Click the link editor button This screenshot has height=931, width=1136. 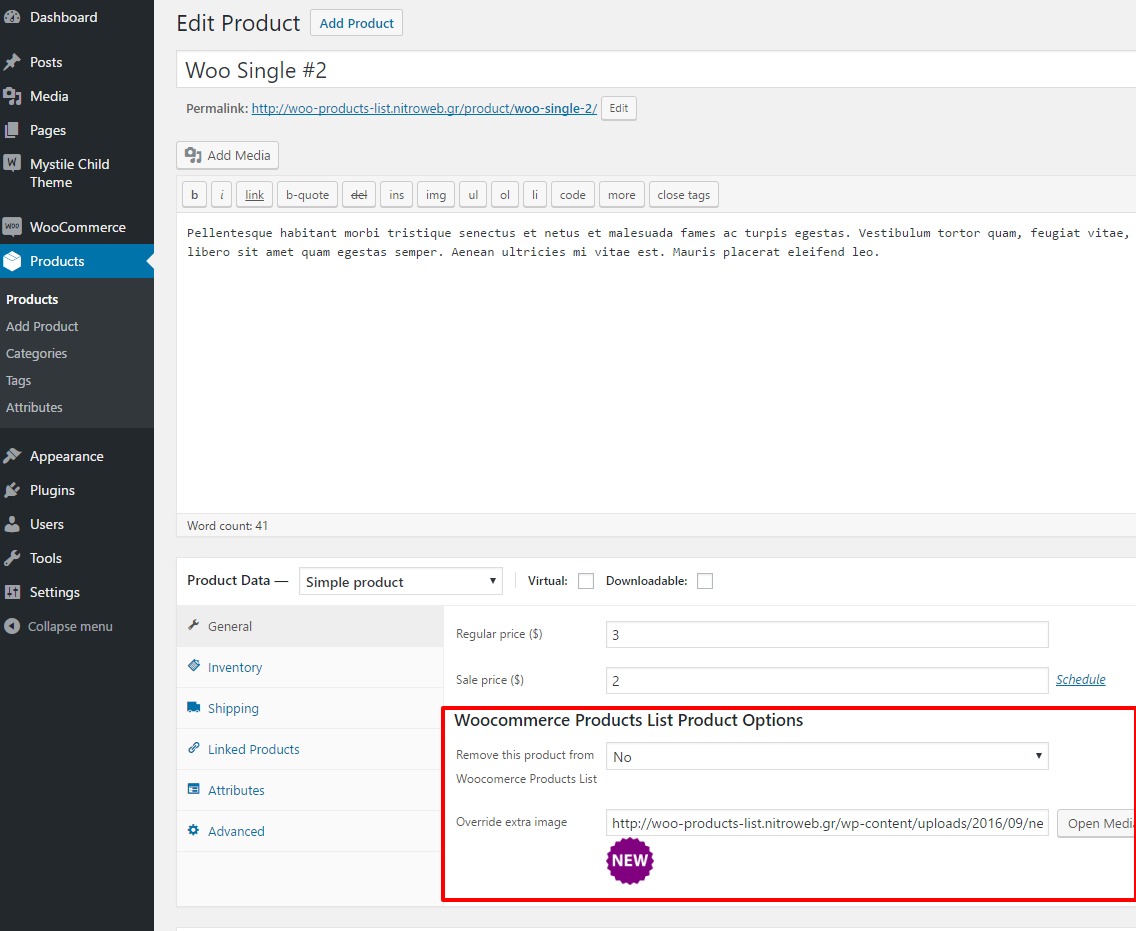pyautogui.click(x=254, y=195)
